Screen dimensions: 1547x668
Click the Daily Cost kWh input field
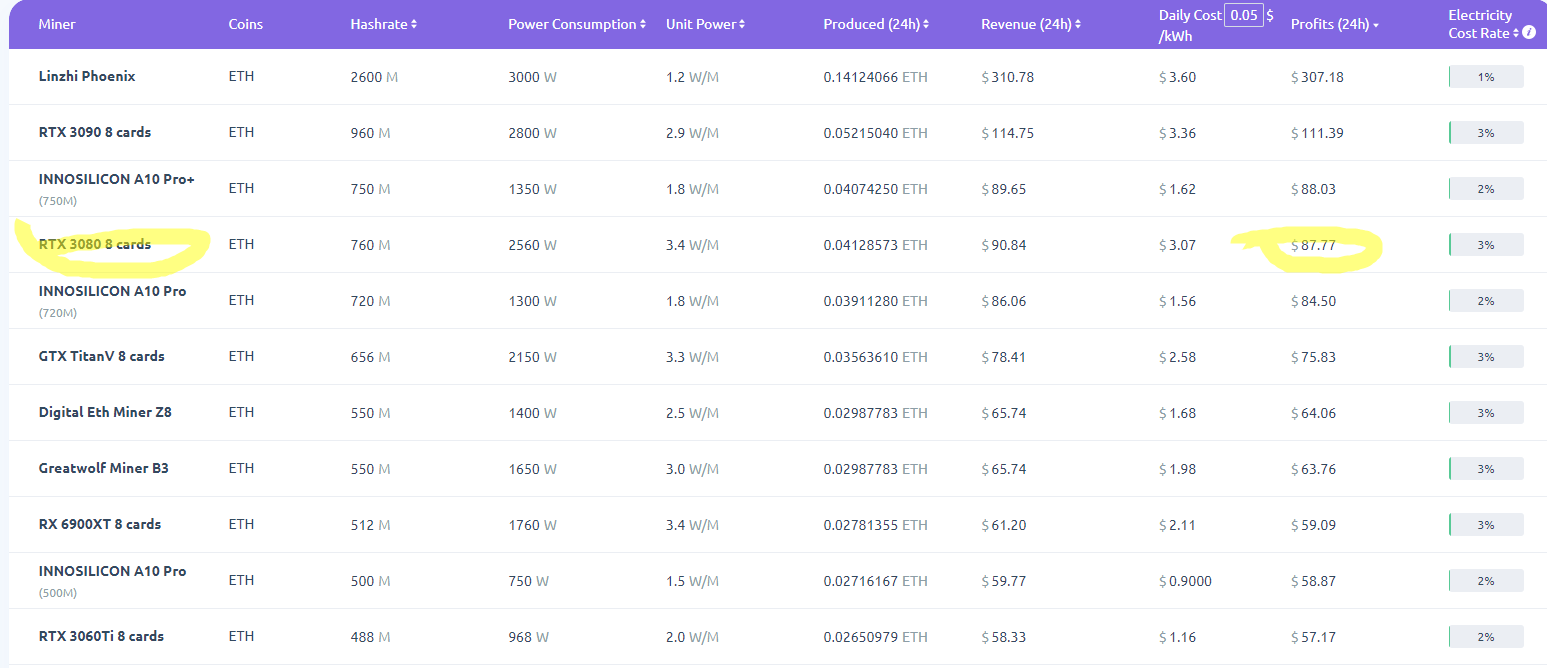[1244, 15]
